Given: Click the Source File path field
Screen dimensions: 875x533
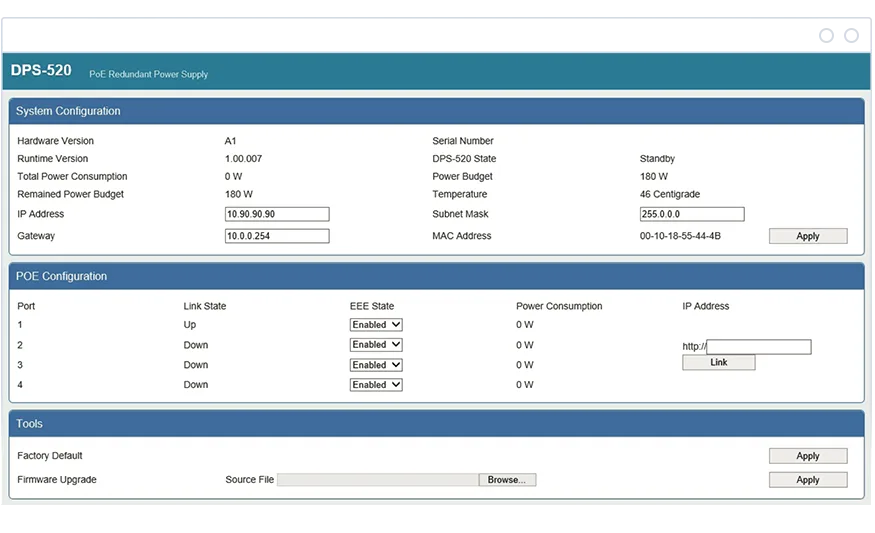Looking at the screenshot, I should tap(378, 480).
